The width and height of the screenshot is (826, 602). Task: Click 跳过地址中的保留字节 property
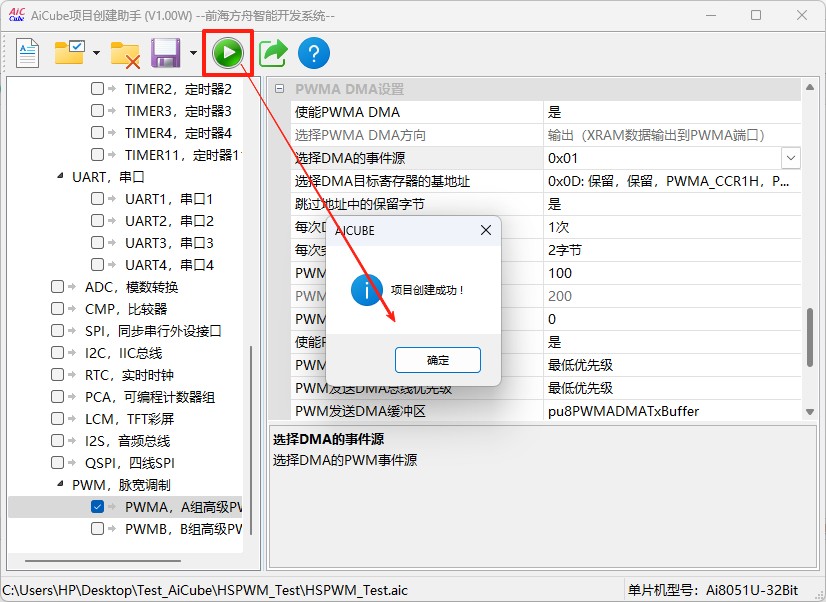pos(360,204)
